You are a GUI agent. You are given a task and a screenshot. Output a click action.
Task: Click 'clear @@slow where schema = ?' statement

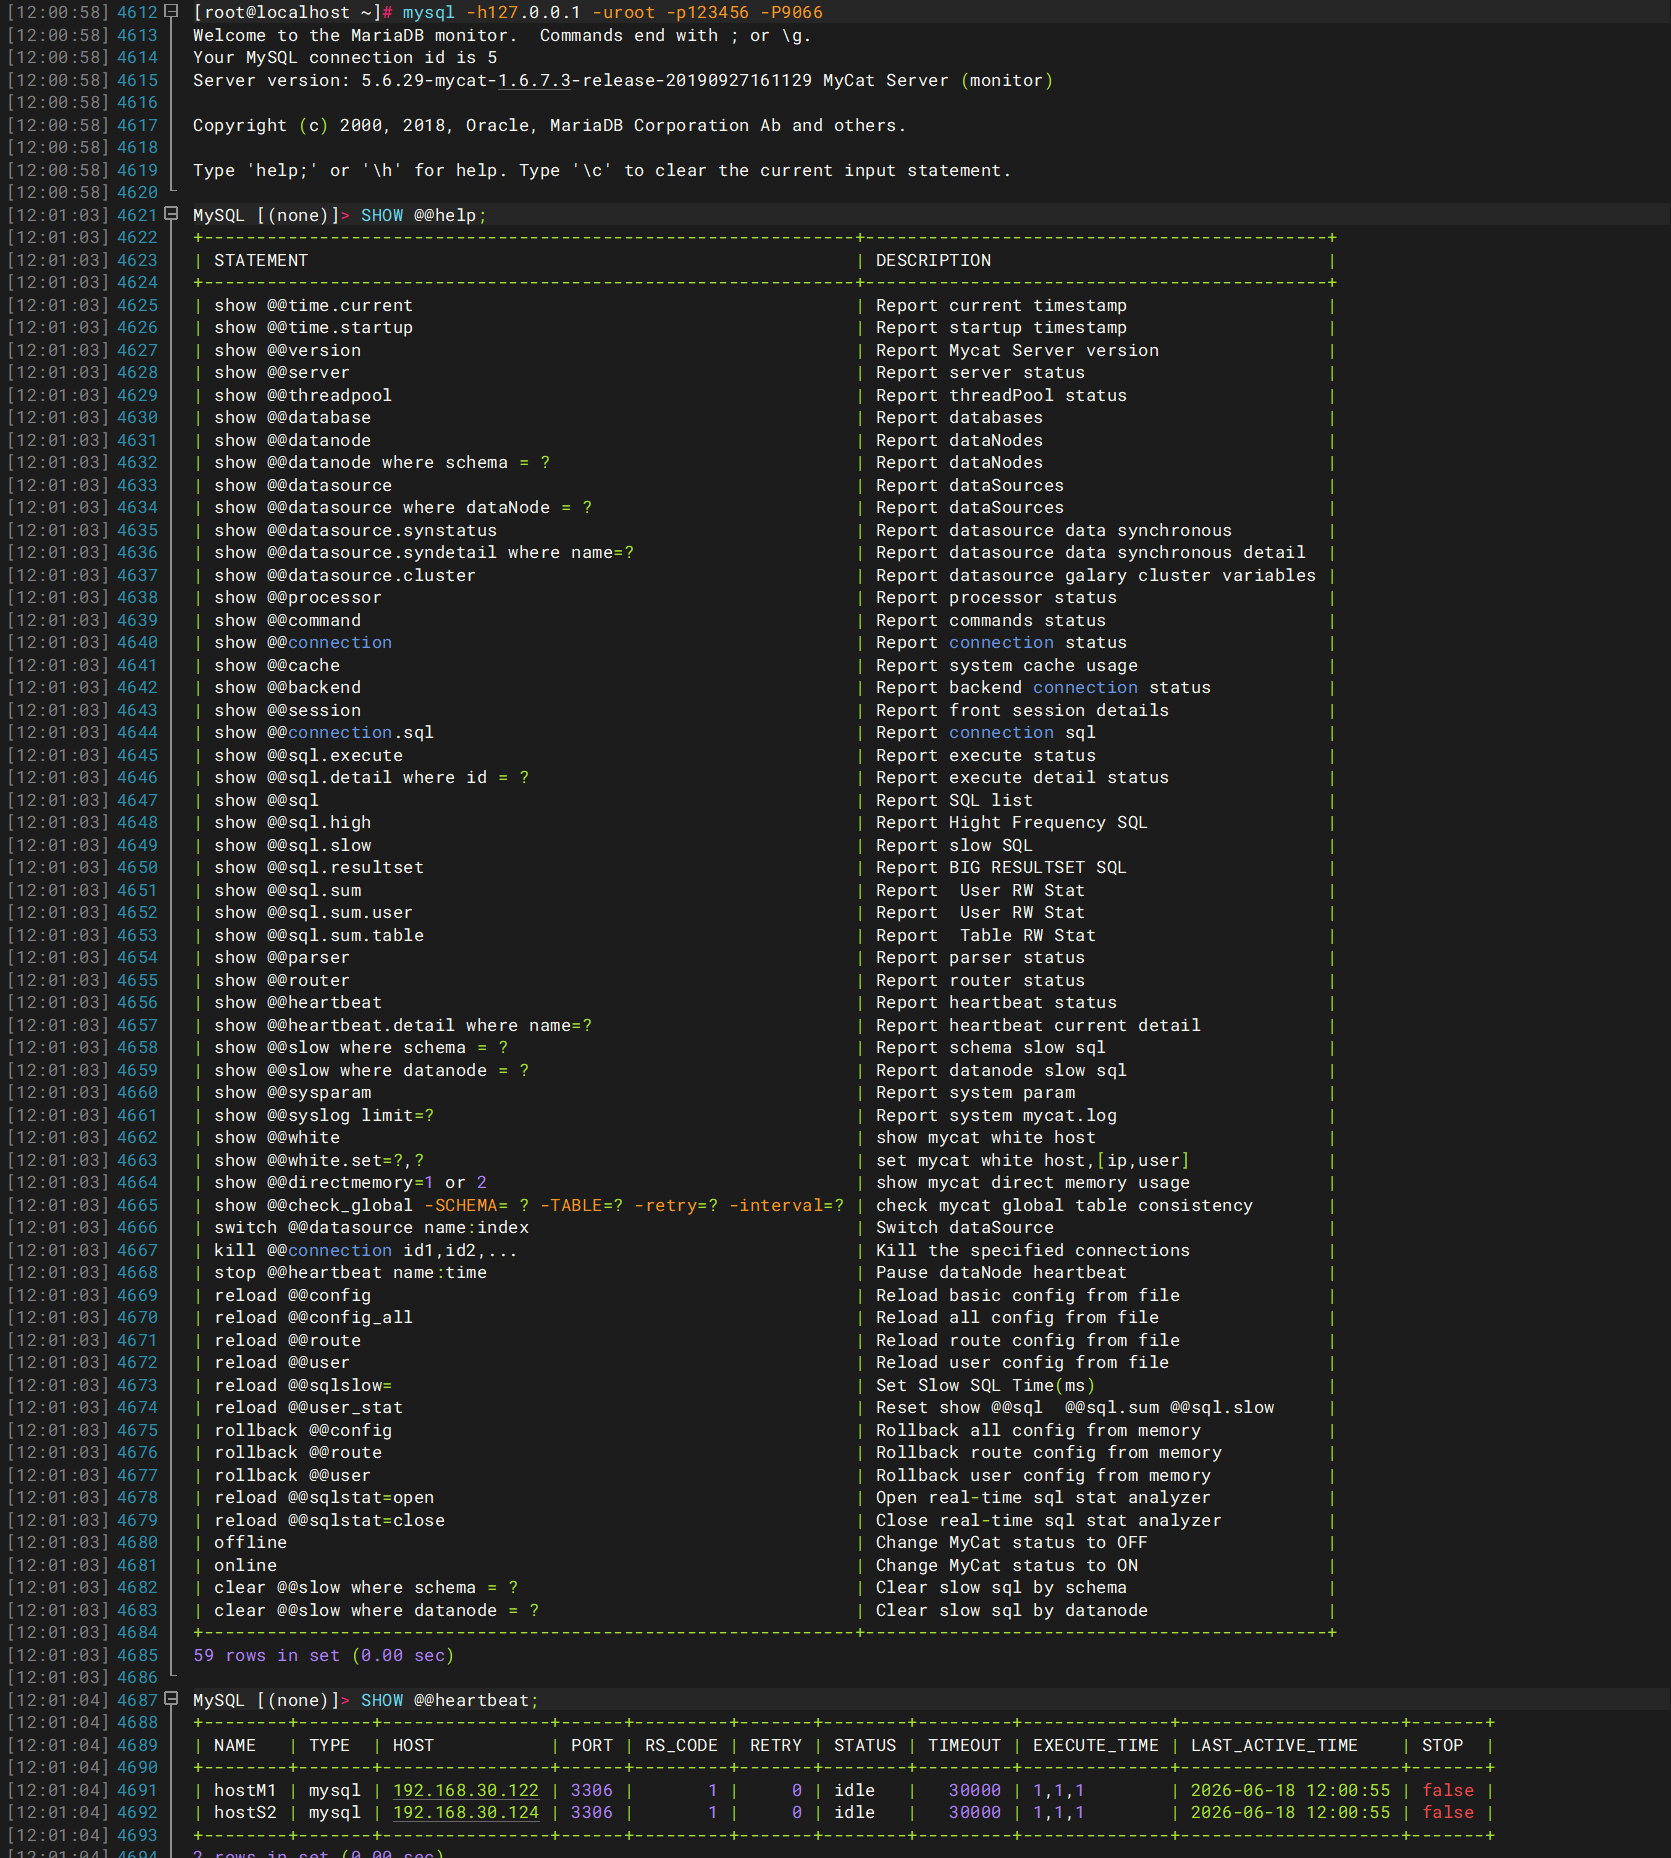pyautogui.click(x=366, y=1587)
